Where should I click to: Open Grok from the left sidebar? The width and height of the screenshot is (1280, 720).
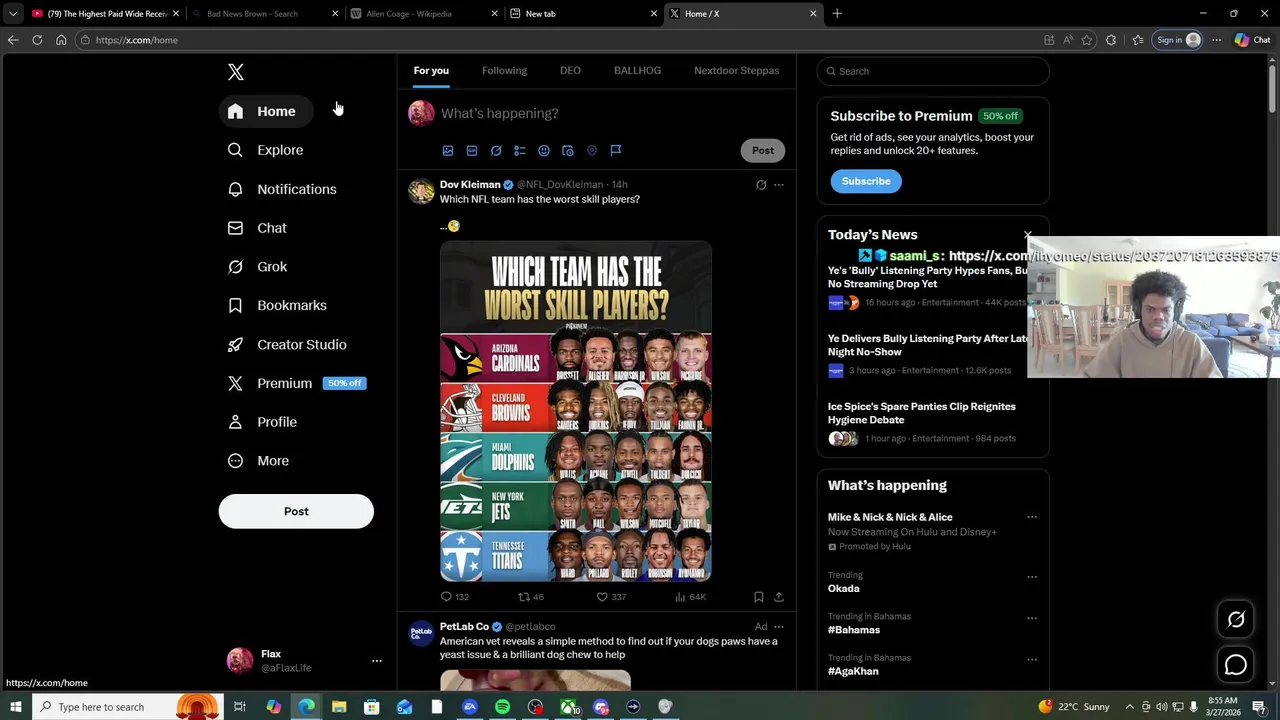point(258,267)
